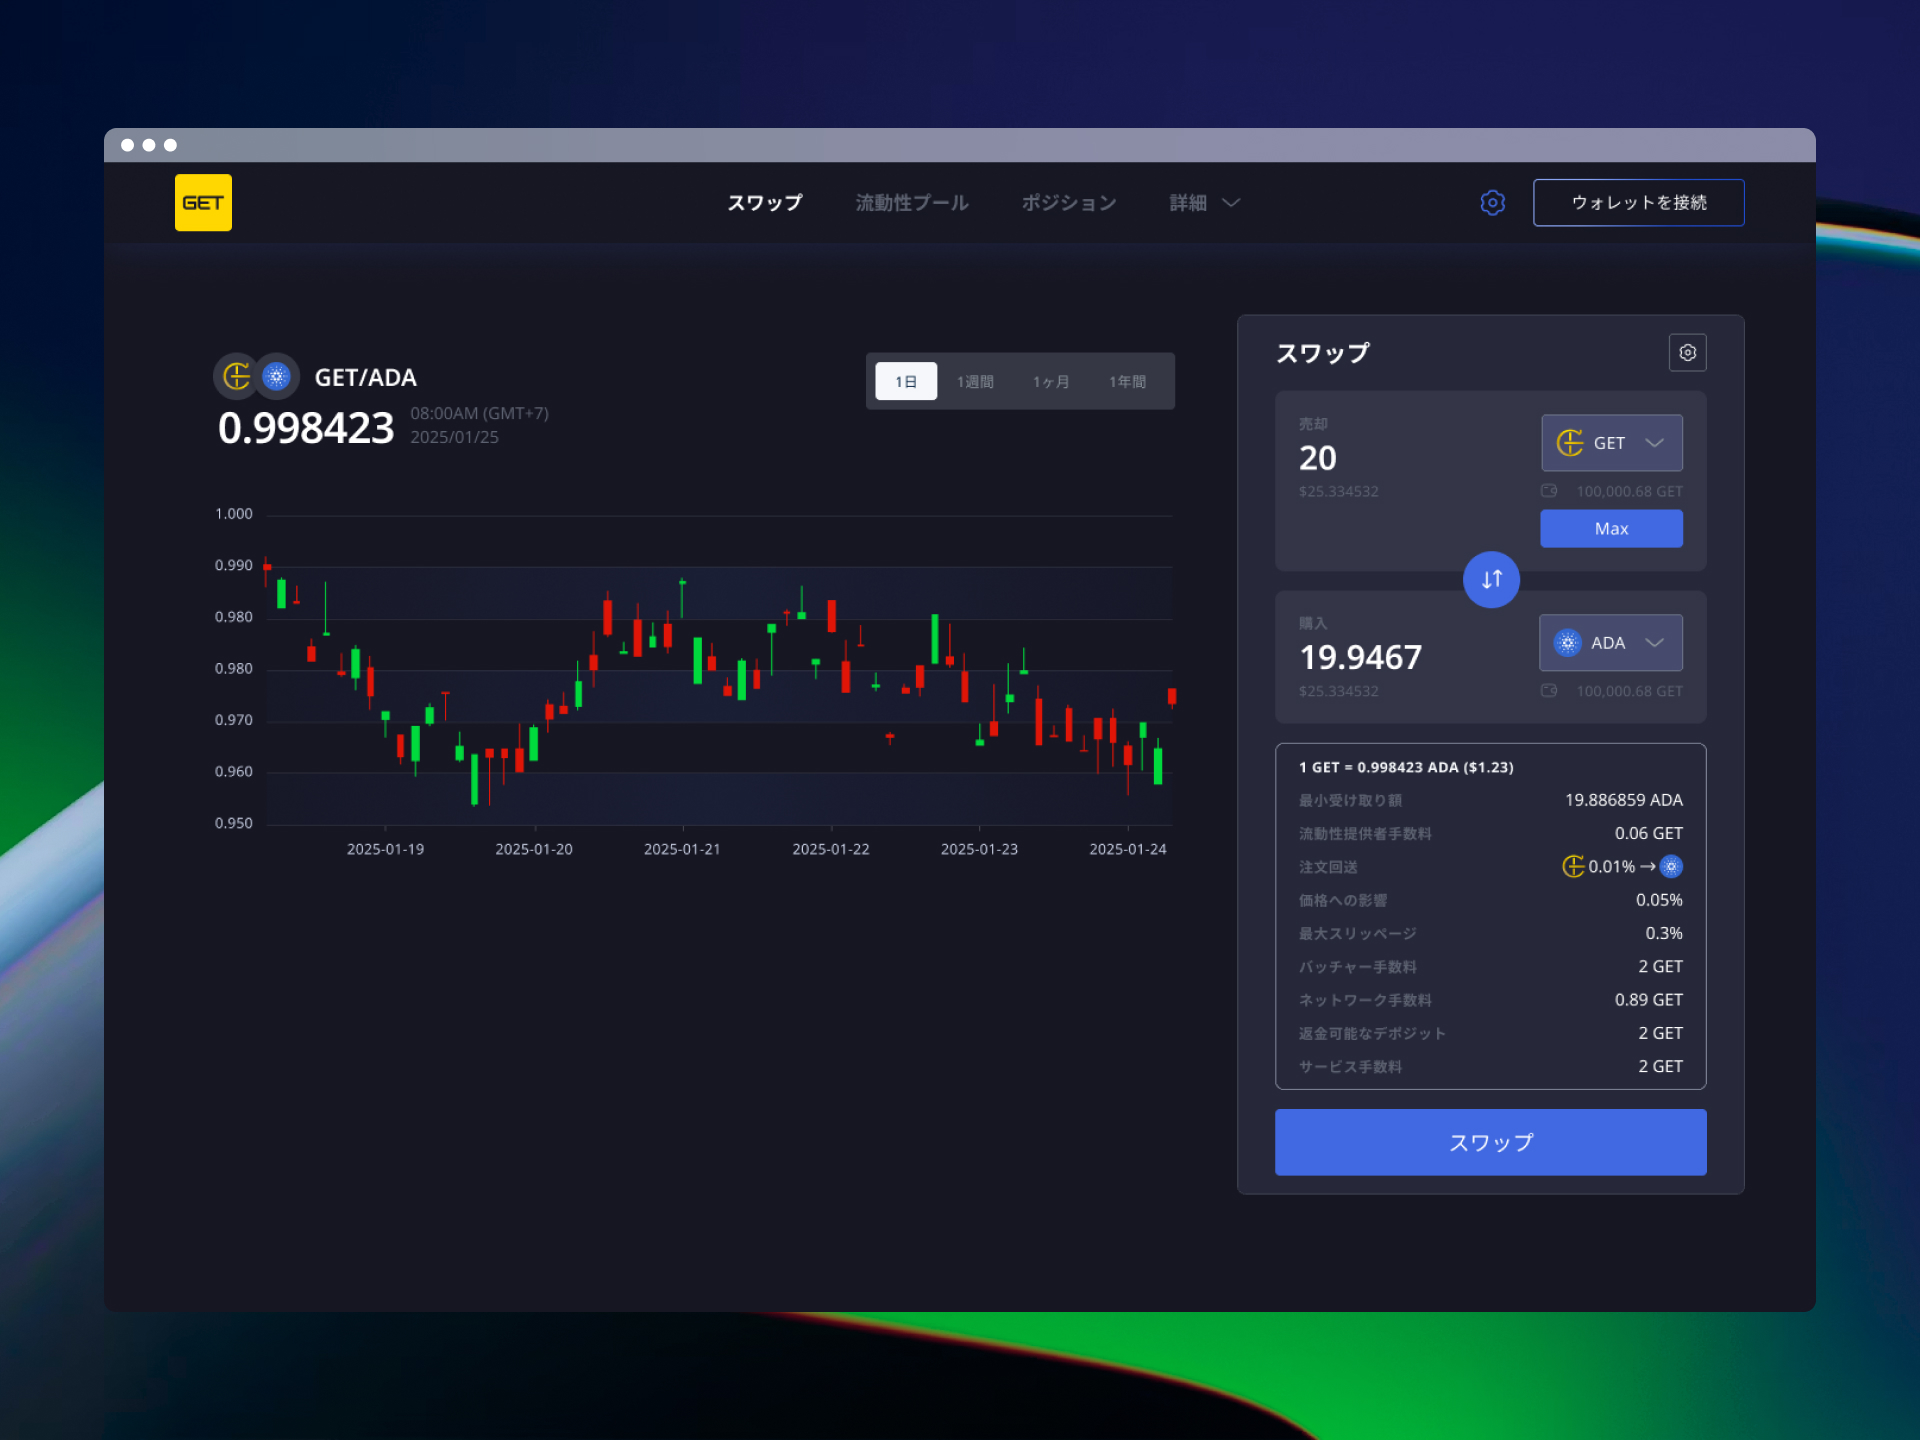Image resolution: width=1920 pixels, height=1440 pixels.
Task: Switch chart range to 1年間
Action: pos(1127,381)
